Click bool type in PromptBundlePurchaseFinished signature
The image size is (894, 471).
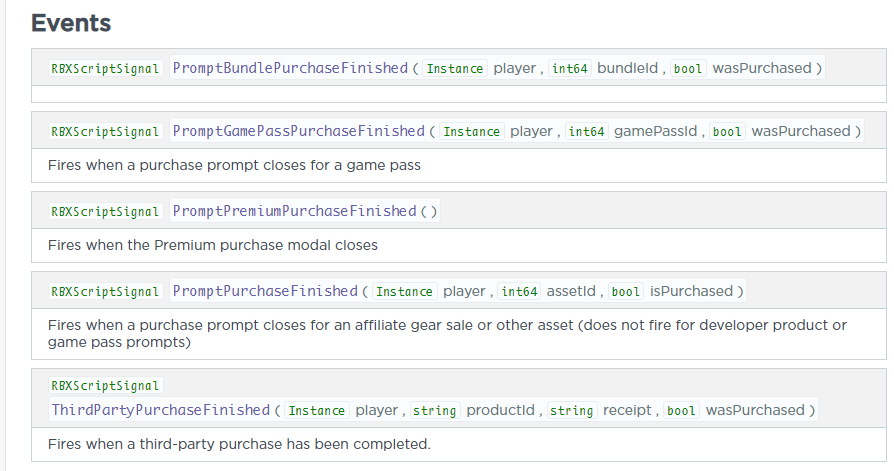pos(688,69)
